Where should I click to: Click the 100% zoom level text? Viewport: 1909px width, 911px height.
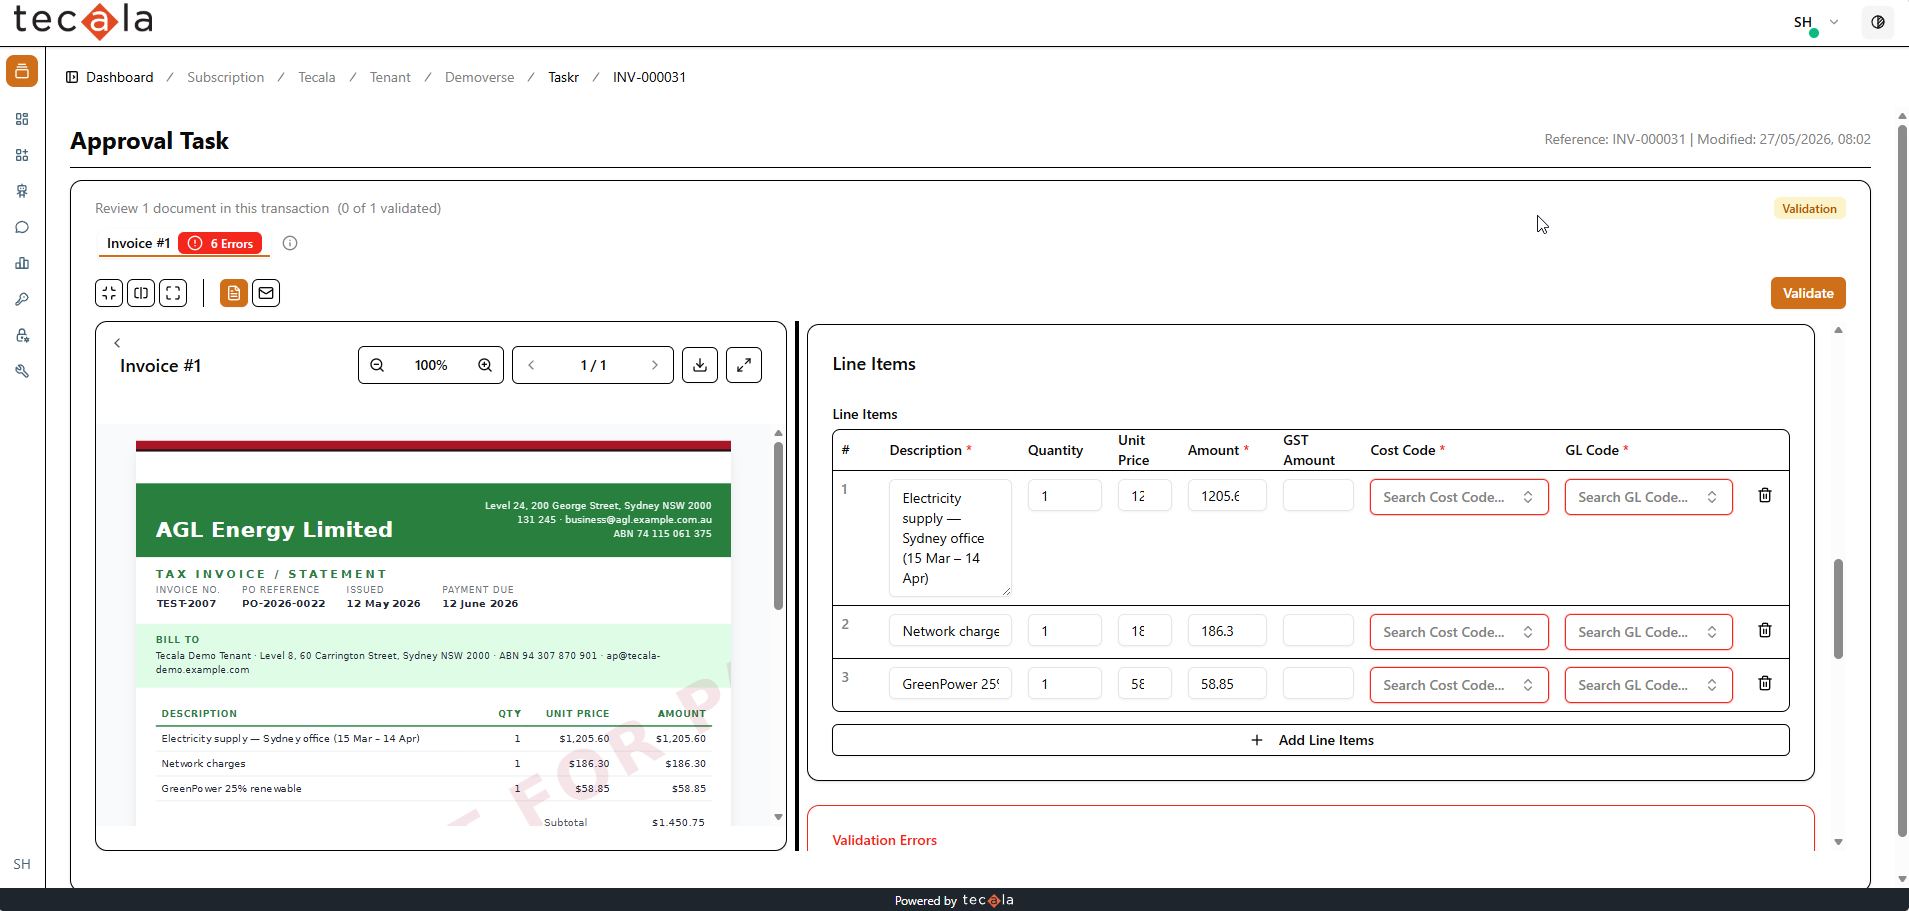click(431, 365)
